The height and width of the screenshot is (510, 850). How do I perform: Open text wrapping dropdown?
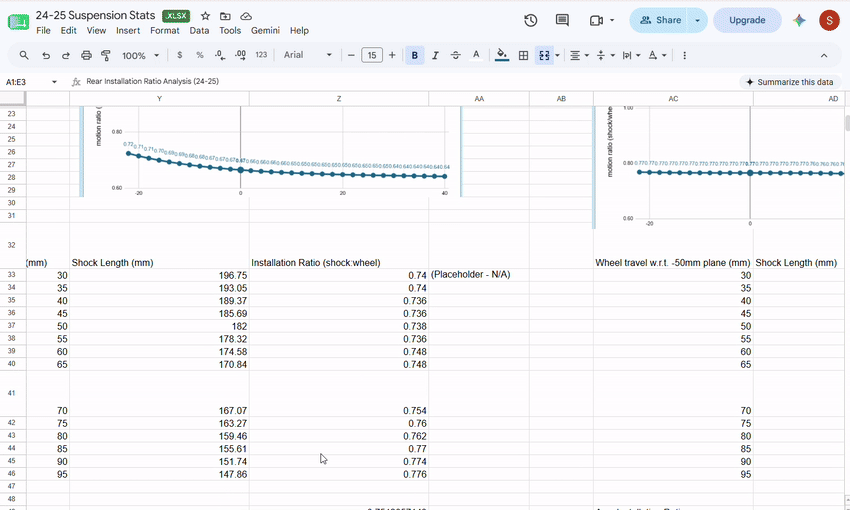pyautogui.click(x=632, y=55)
